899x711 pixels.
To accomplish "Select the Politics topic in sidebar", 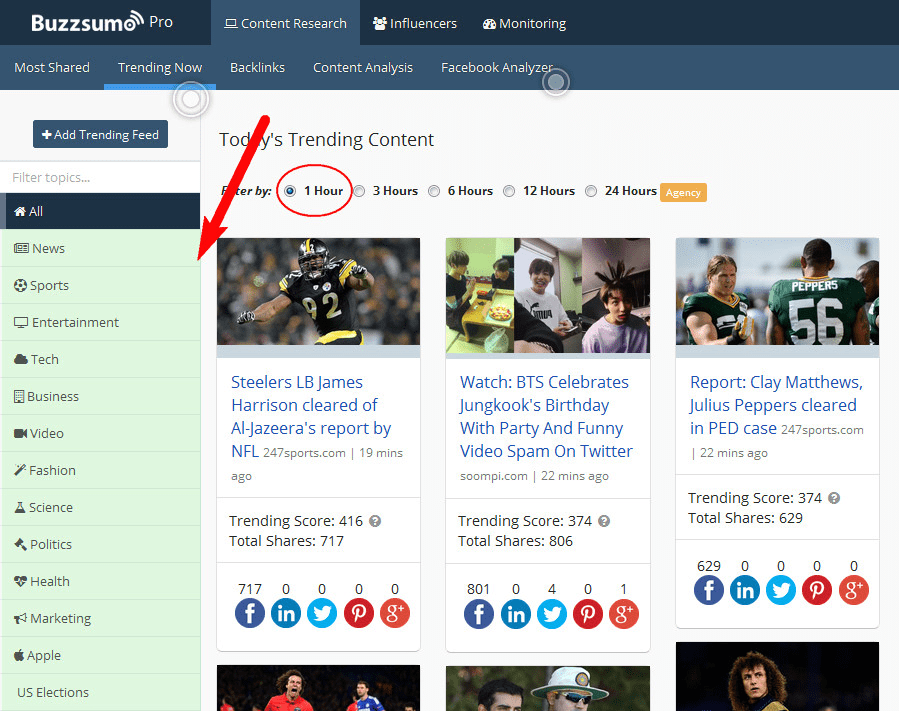I will coord(100,545).
